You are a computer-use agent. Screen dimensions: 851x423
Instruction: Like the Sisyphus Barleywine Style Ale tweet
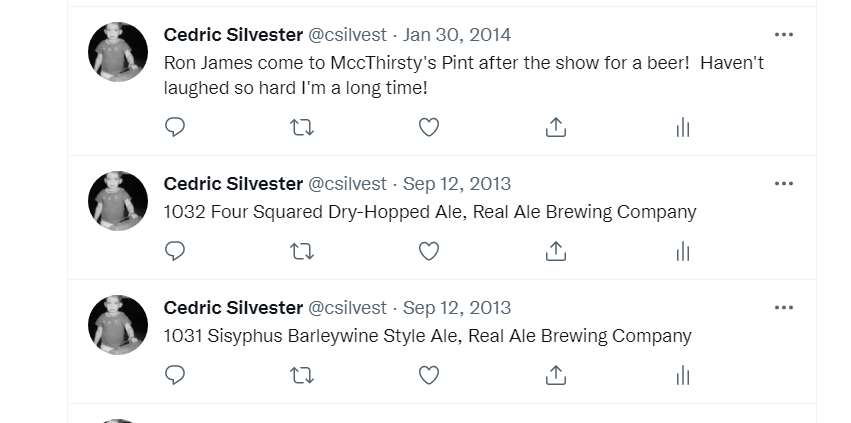[x=428, y=375]
